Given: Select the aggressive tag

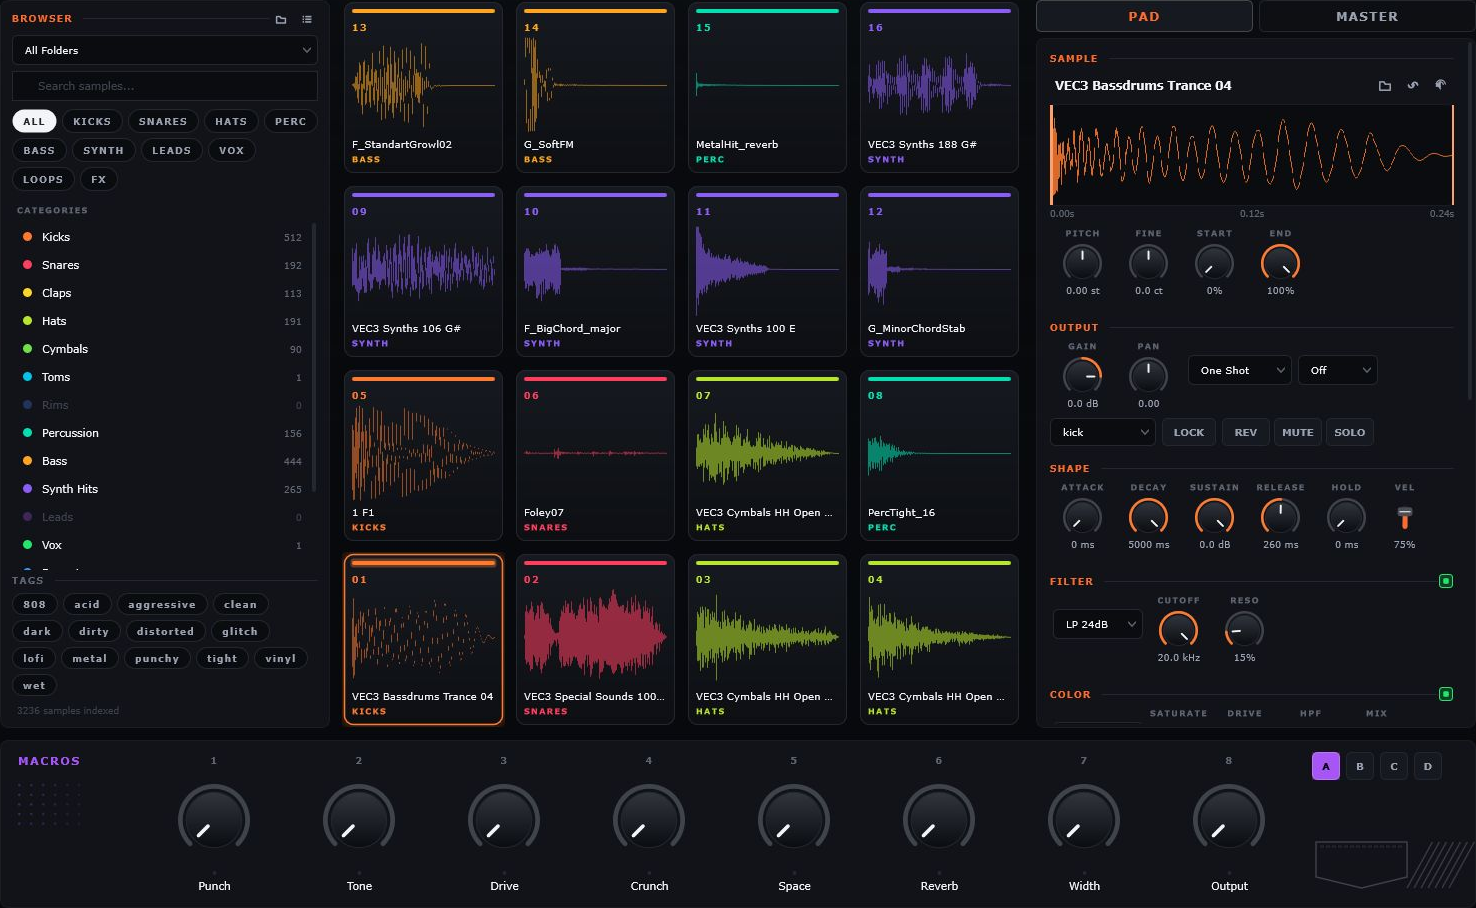Looking at the screenshot, I should click(162, 604).
